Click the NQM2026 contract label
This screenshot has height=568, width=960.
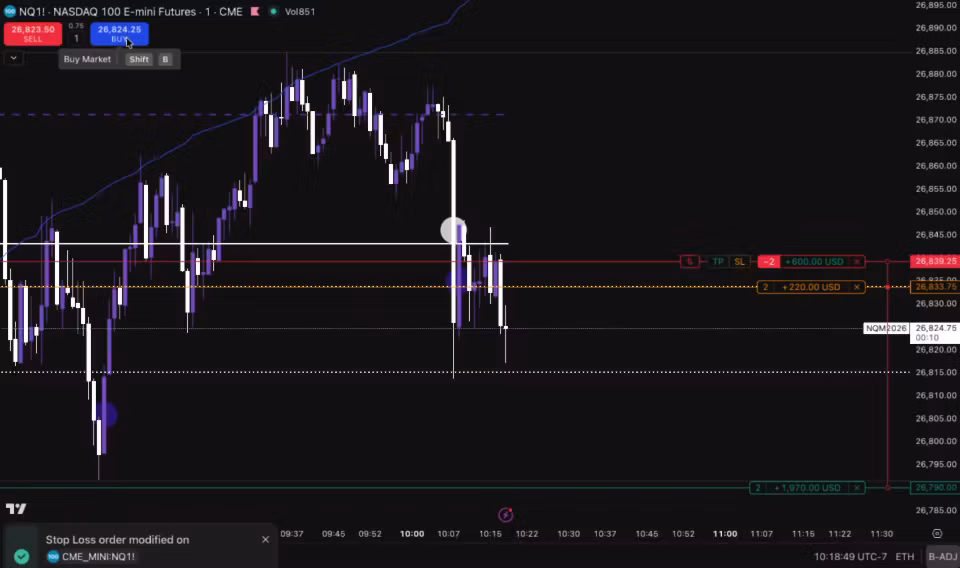(886, 328)
